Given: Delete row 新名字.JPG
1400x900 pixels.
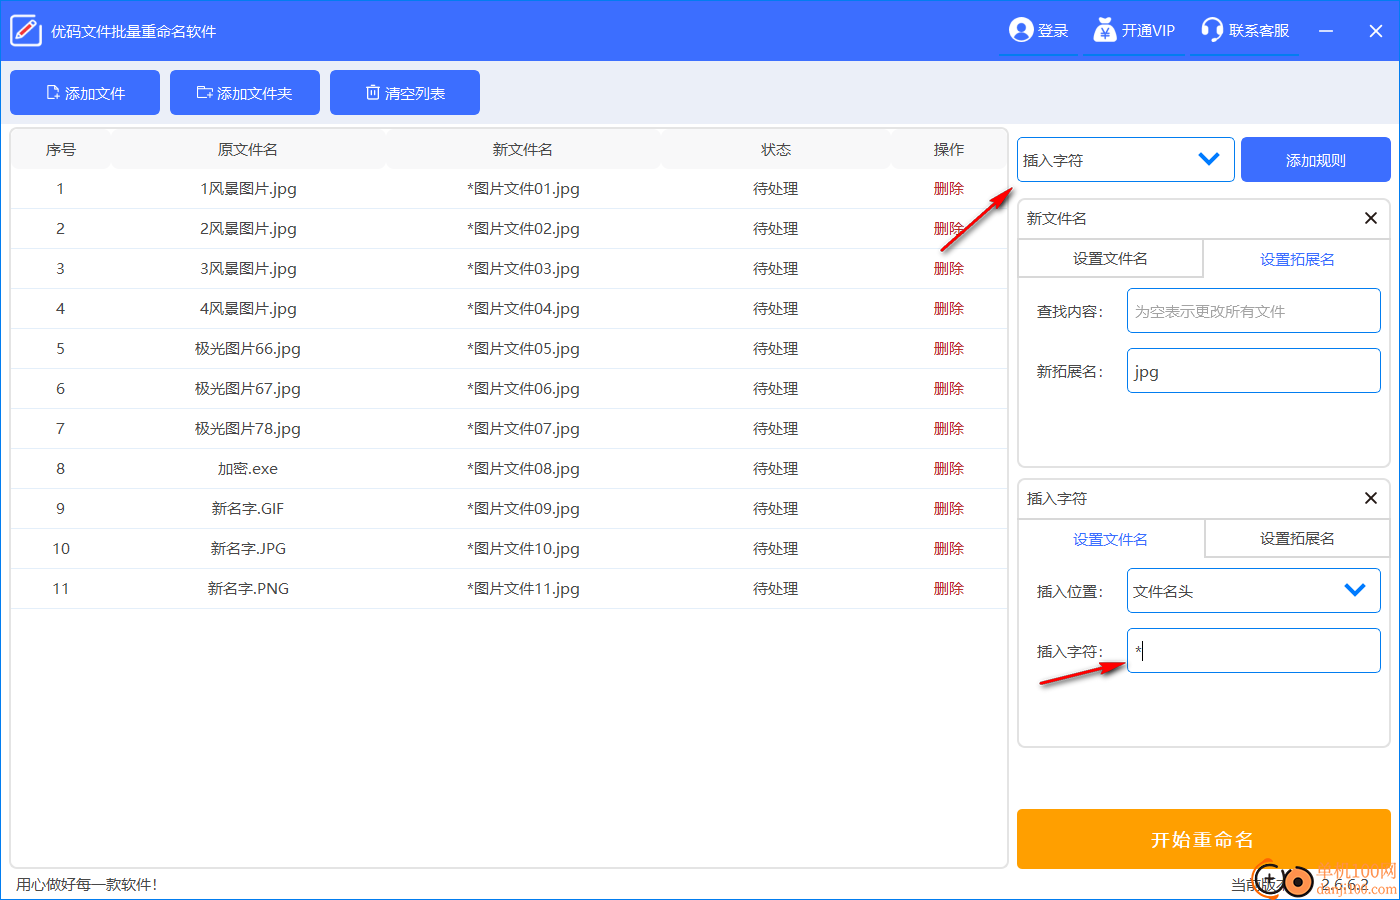Looking at the screenshot, I should pyautogui.click(x=949, y=549).
